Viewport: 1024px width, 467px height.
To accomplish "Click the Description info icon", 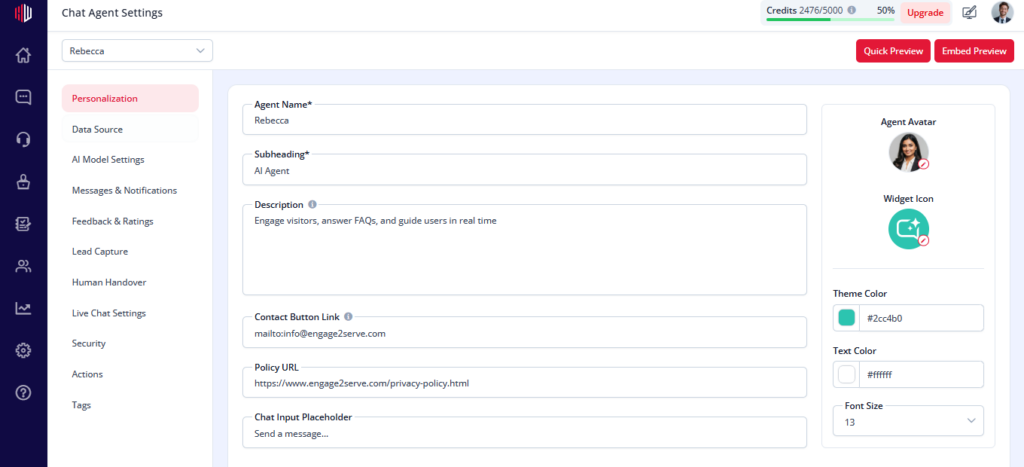I will coord(312,204).
